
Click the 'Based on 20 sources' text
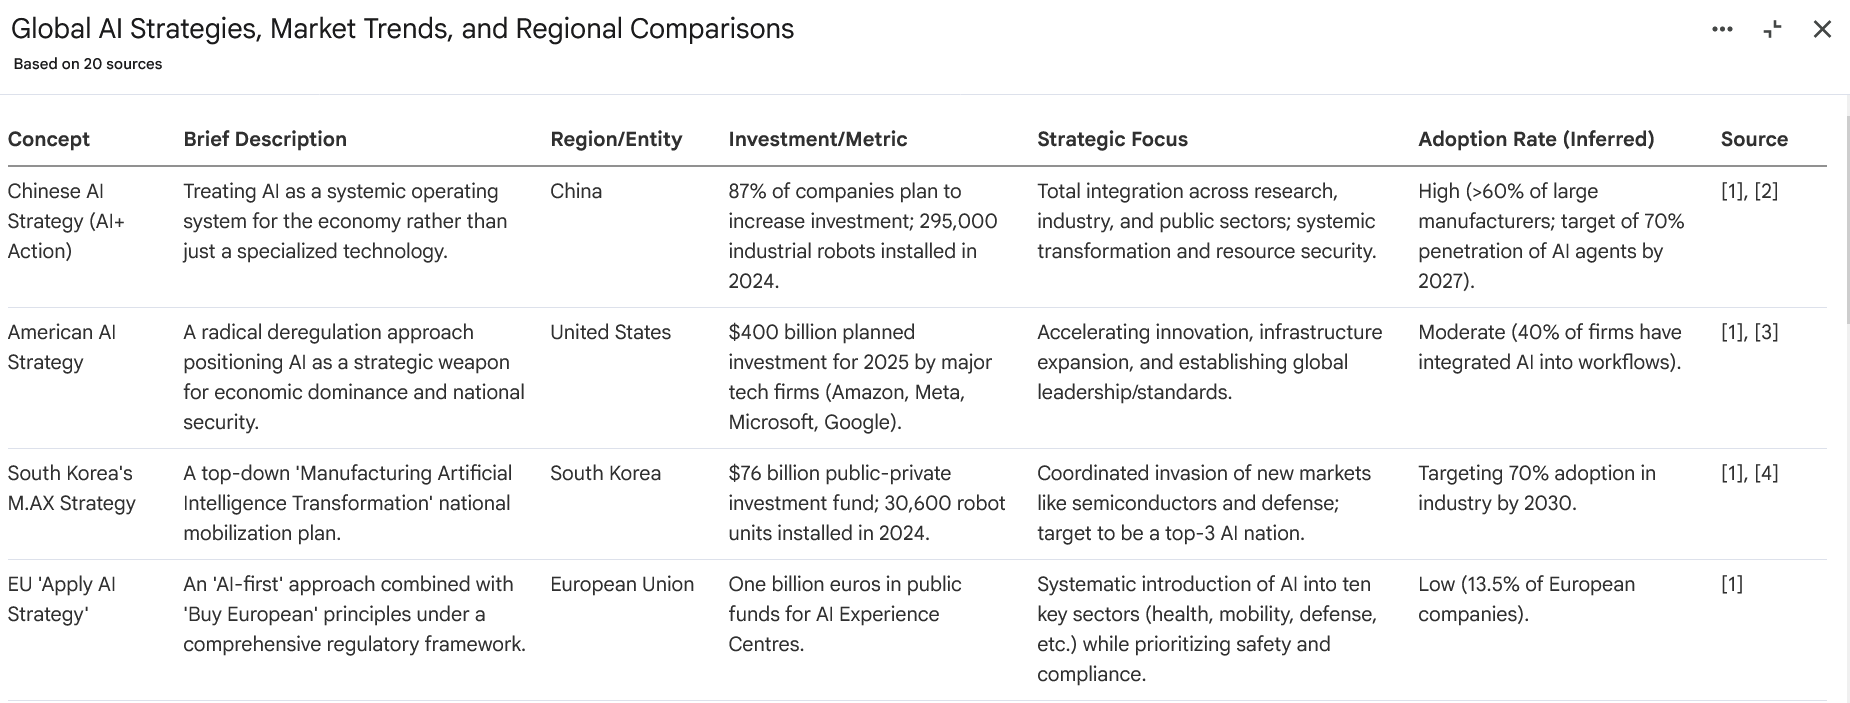coord(88,64)
